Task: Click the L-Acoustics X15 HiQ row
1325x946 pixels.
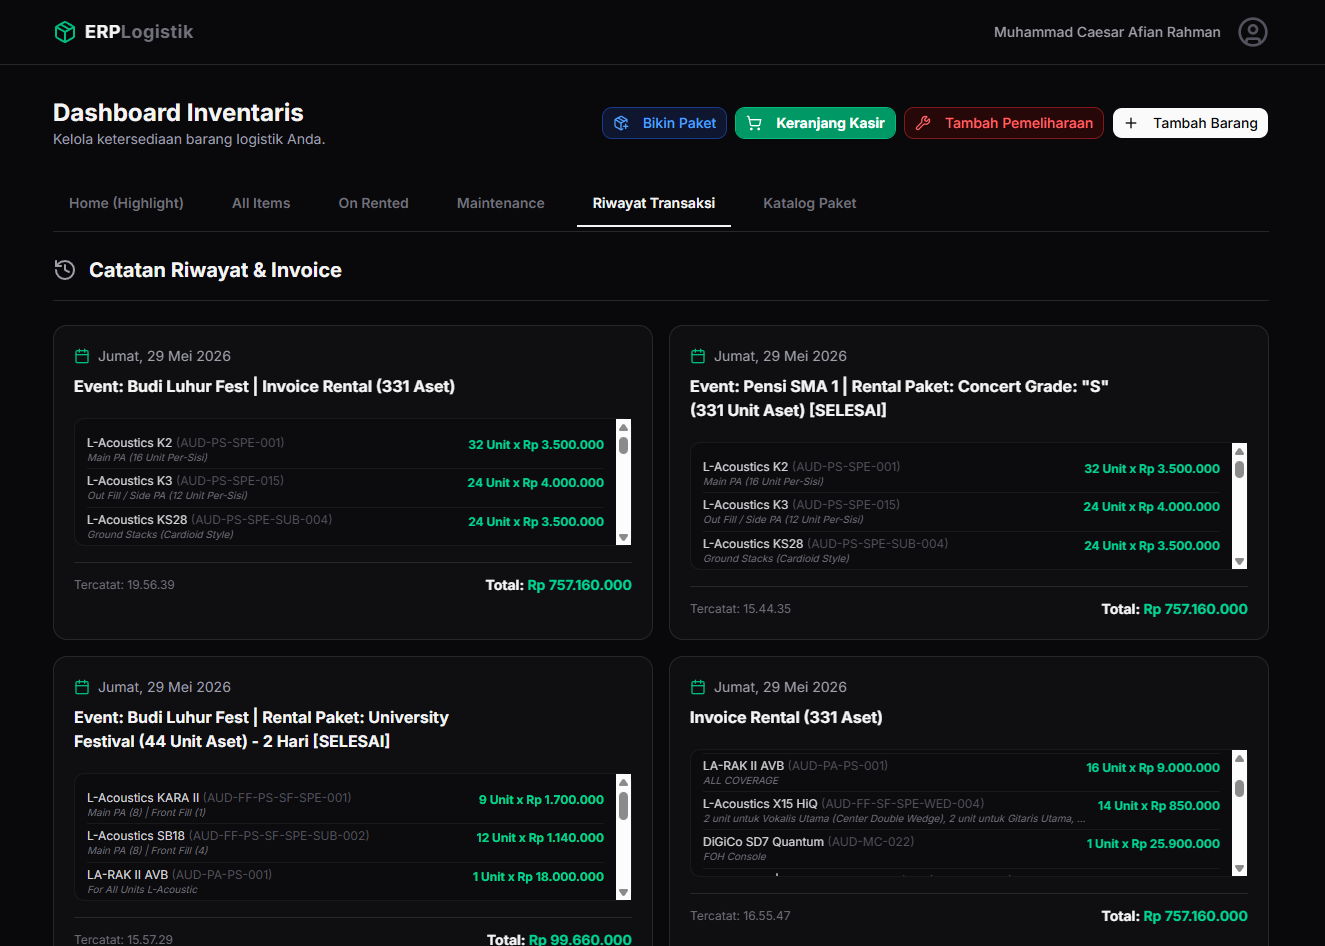Action: pyautogui.click(x=961, y=811)
